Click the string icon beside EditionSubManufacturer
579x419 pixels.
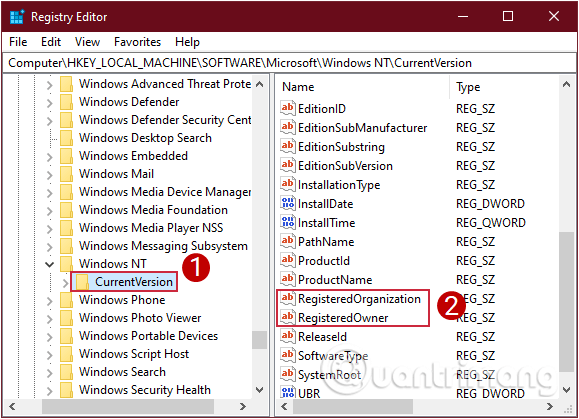click(x=288, y=127)
